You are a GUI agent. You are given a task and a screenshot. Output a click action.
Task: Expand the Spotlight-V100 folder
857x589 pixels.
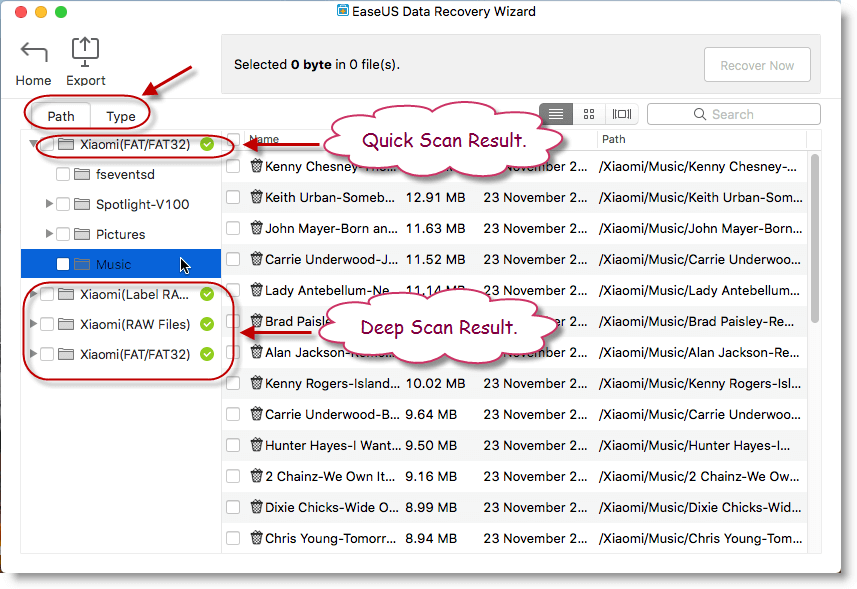coord(49,204)
